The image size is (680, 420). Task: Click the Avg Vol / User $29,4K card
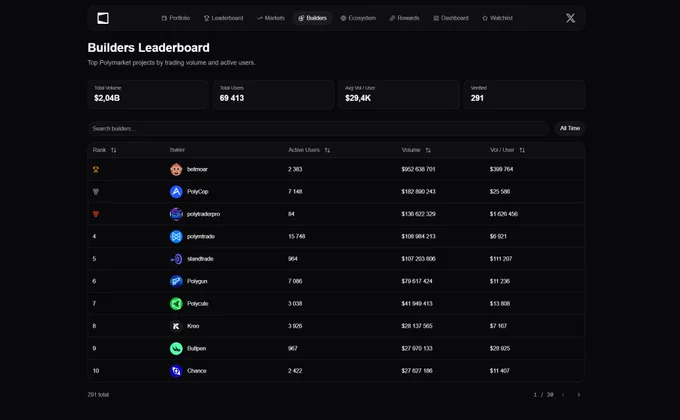coord(399,94)
